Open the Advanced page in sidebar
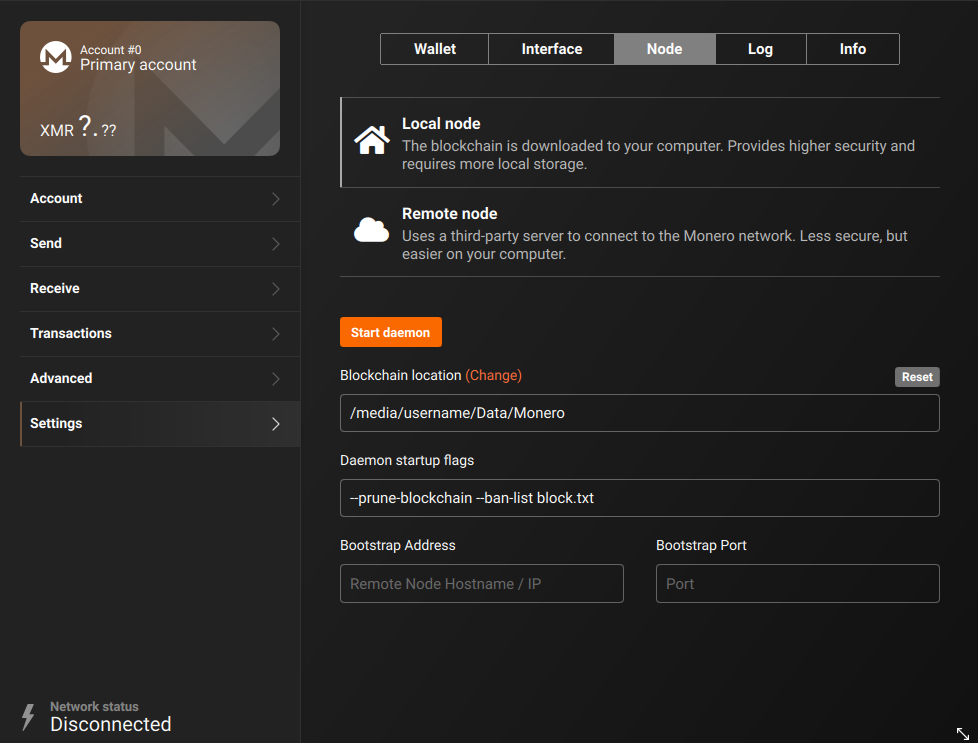The width and height of the screenshot is (978, 743). point(160,379)
